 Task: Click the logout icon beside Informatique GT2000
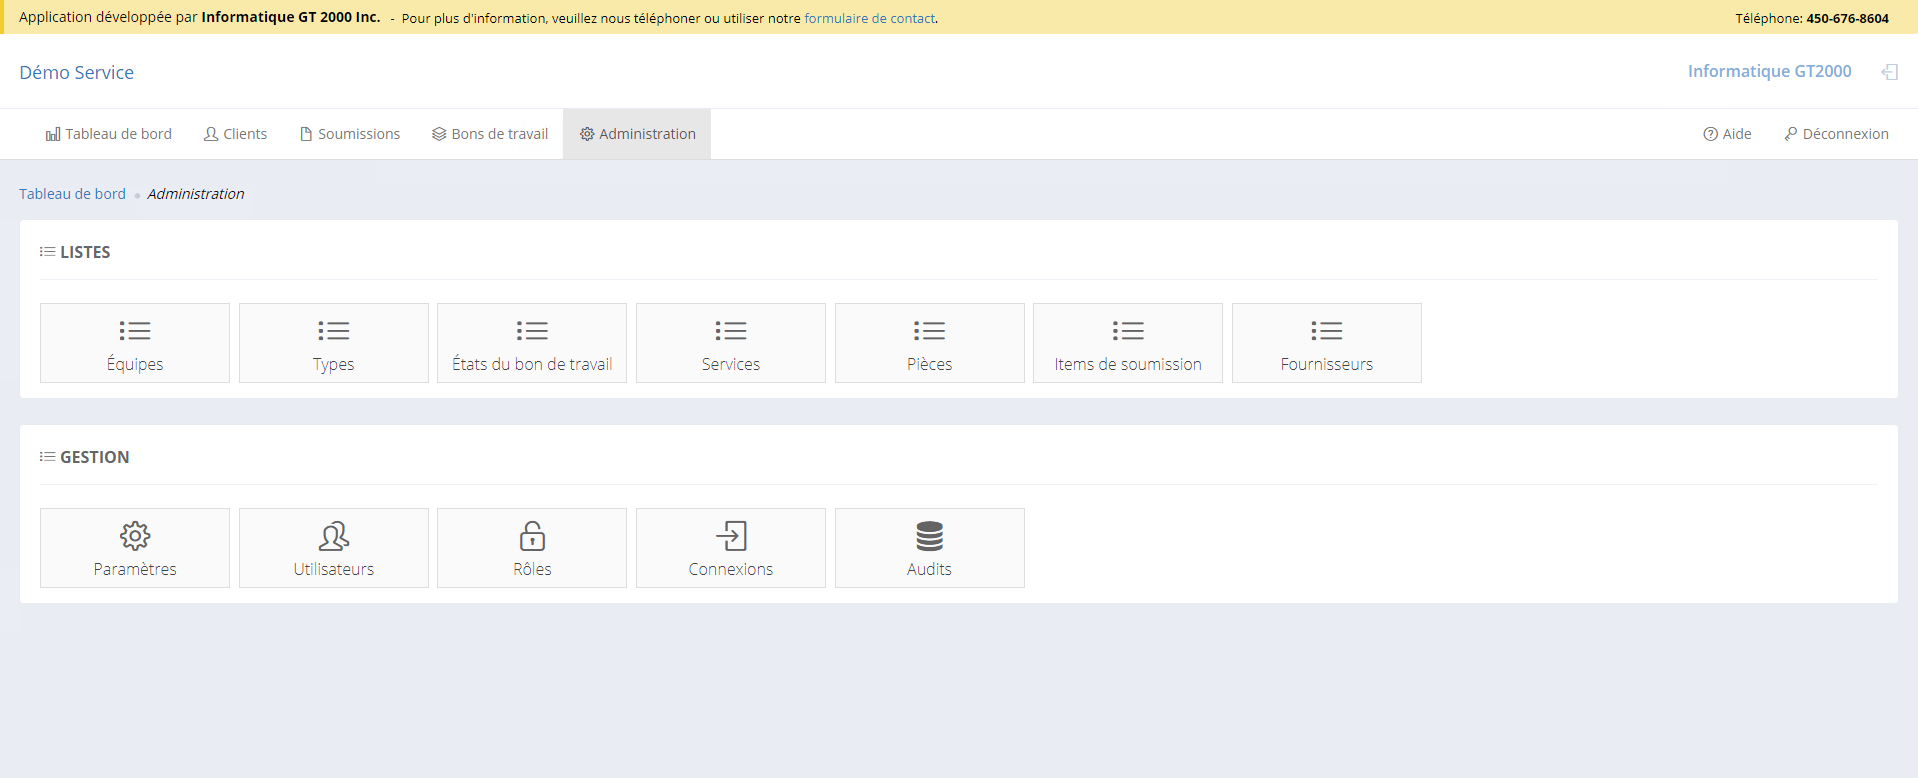point(1889,72)
